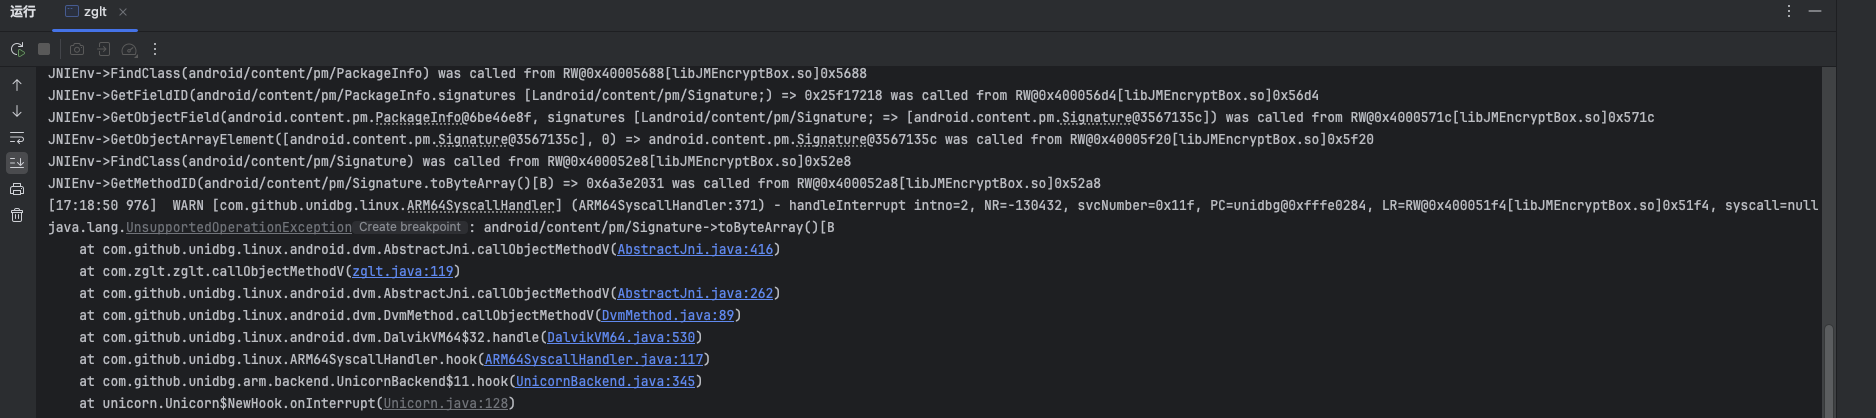The width and height of the screenshot is (1876, 418).
Task: Take a console screenshot with camera icon
Action: click(x=77, y=49)
